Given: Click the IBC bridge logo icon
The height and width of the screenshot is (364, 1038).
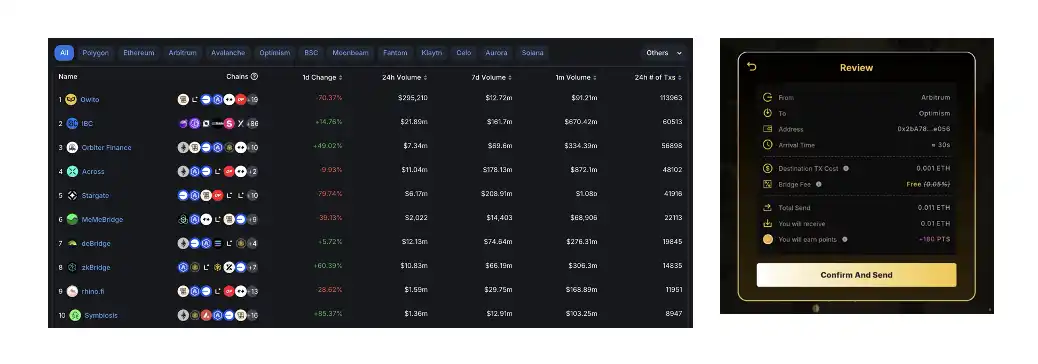Looking at the screenshot, I should (x=72, y=123).
